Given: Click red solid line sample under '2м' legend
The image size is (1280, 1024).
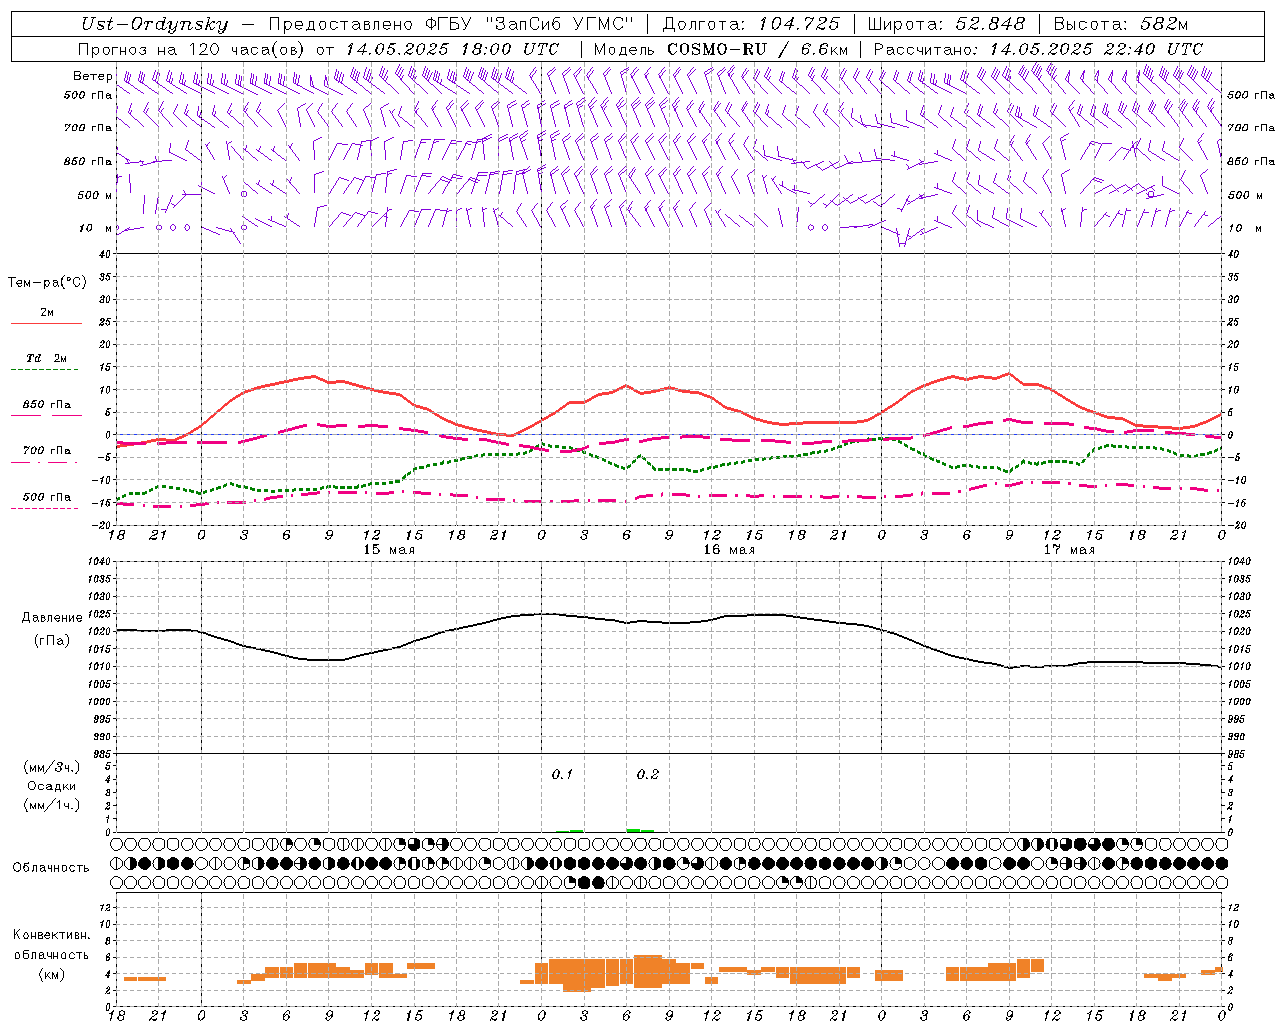Looking at the screenshot, I should tap(46, 324).
